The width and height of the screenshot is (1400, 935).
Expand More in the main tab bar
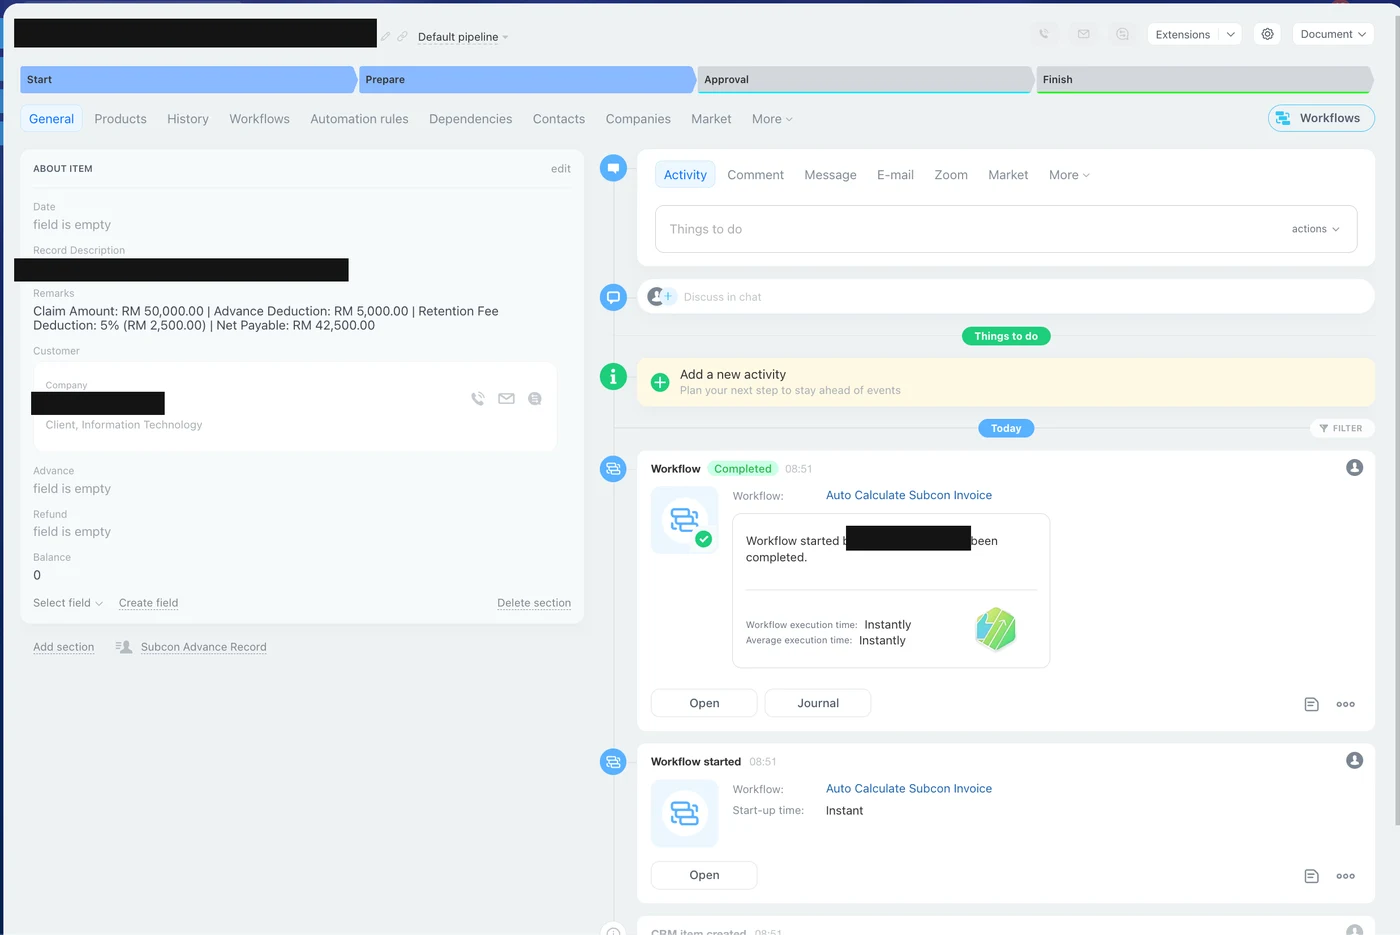772,119
